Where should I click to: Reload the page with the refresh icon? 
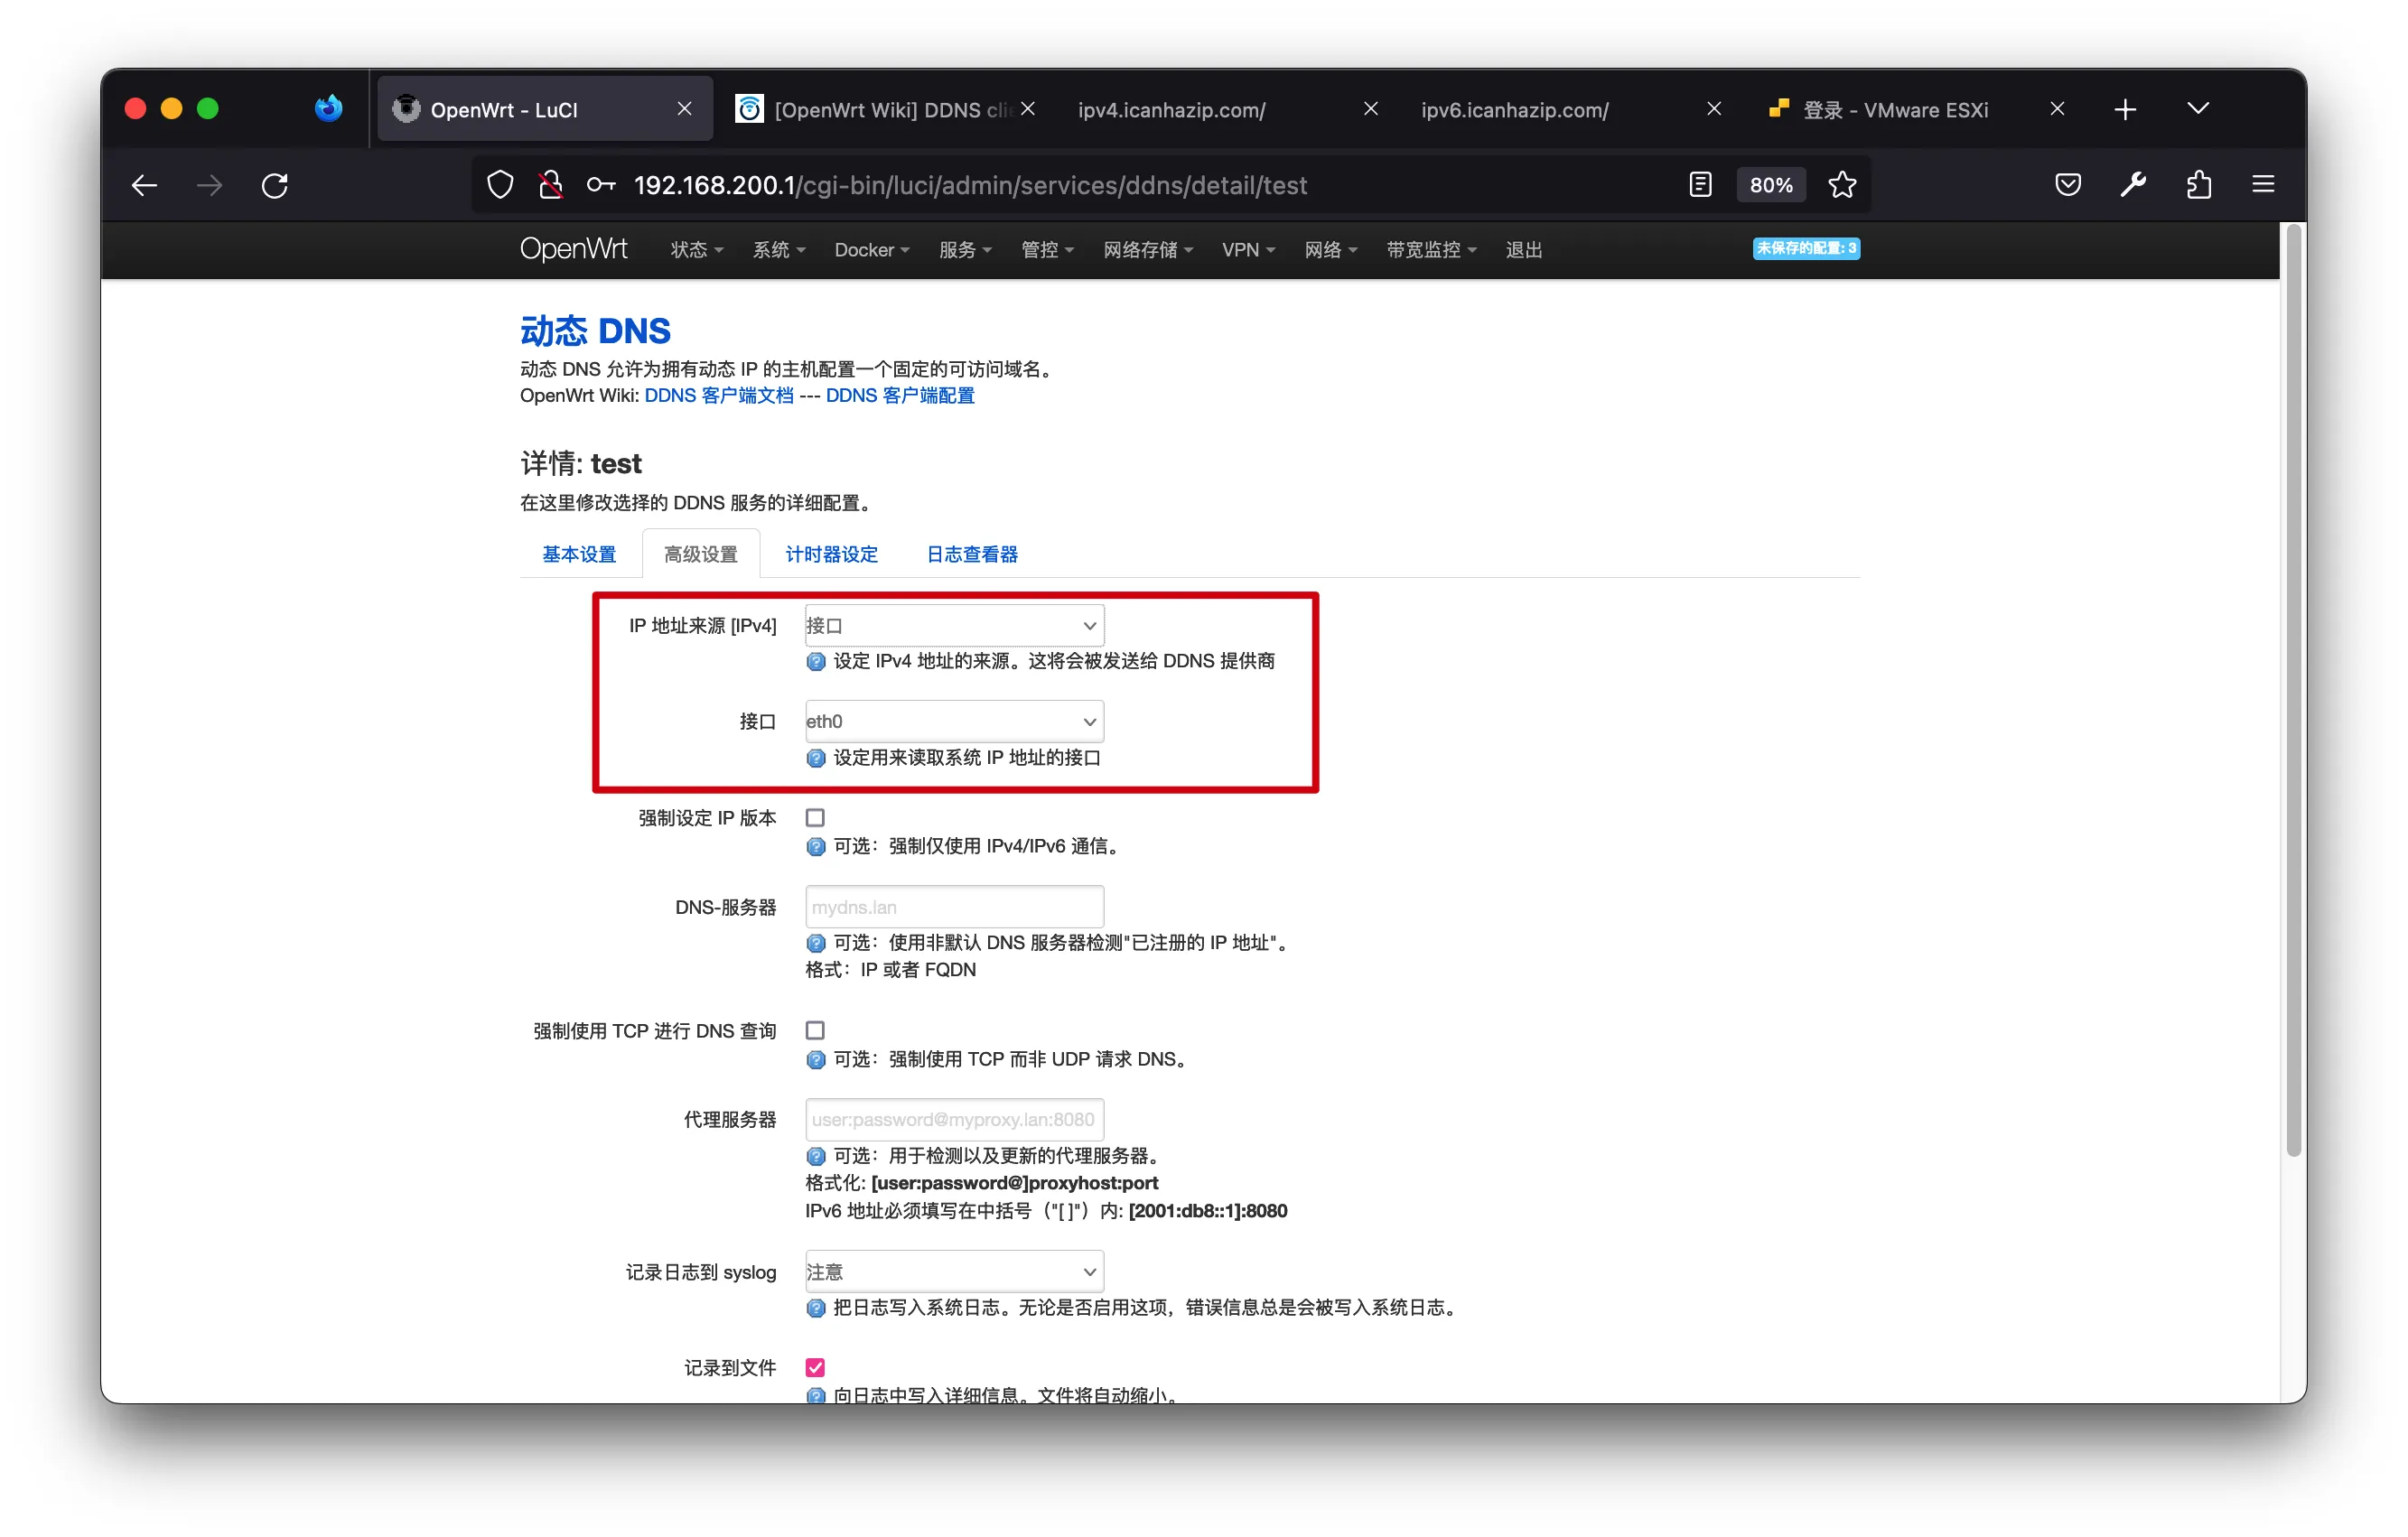click(x=275, y=185)
